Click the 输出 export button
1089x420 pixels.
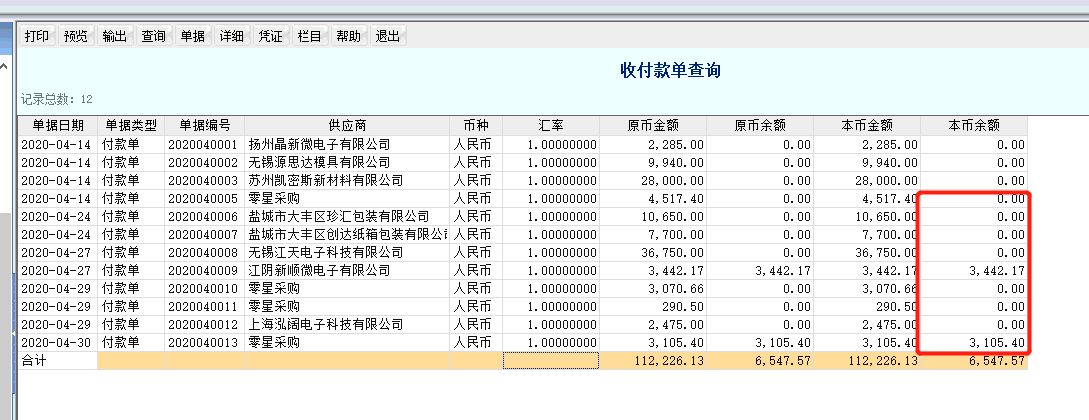point(115,36)
